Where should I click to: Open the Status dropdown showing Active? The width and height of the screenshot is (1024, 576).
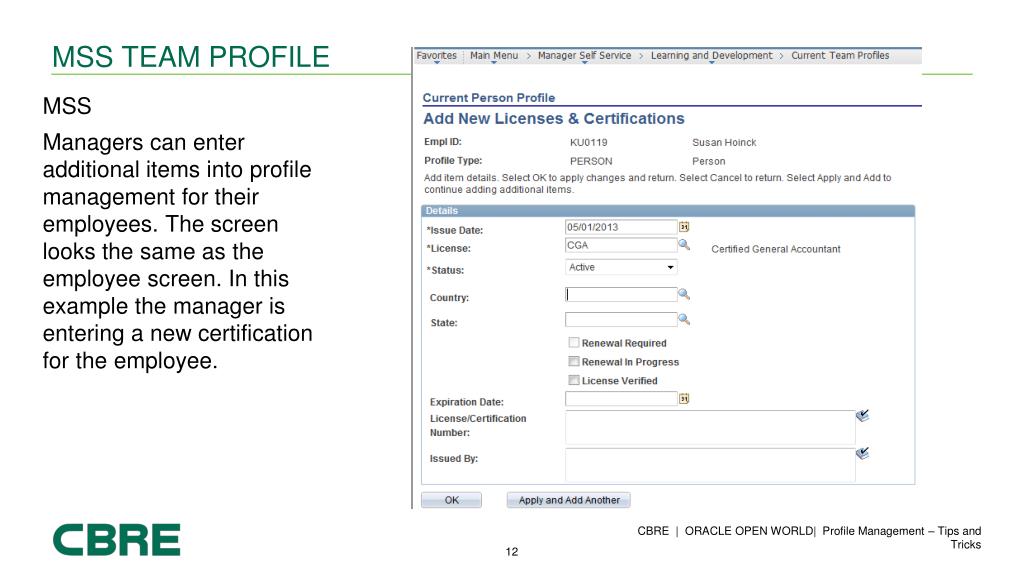(621, 267)
